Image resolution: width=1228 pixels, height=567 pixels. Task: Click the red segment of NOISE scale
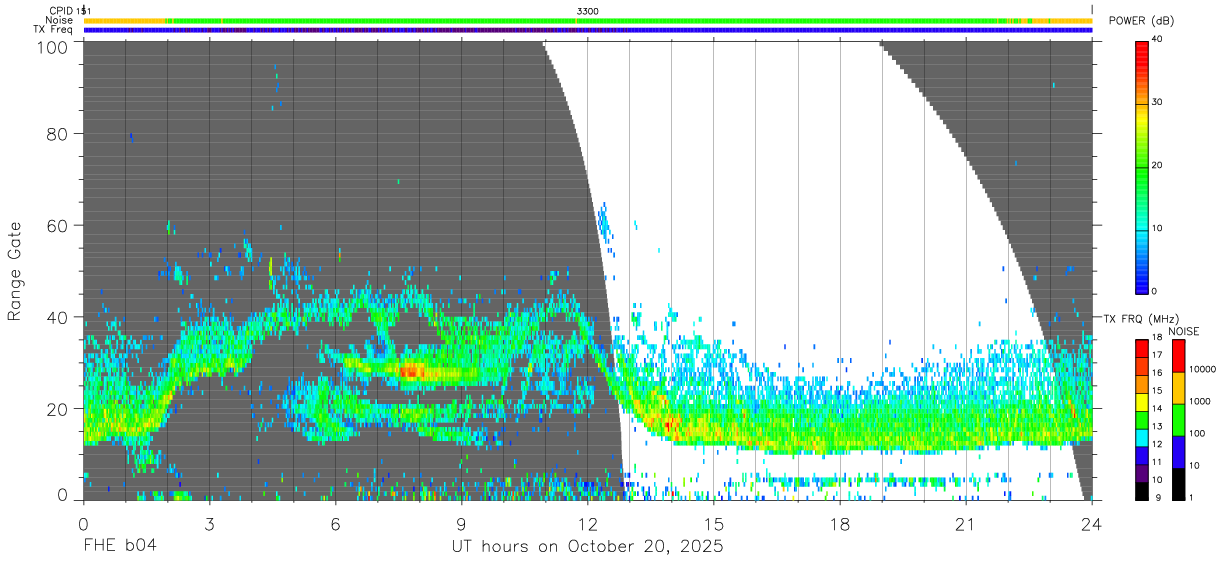[1178, 355]
